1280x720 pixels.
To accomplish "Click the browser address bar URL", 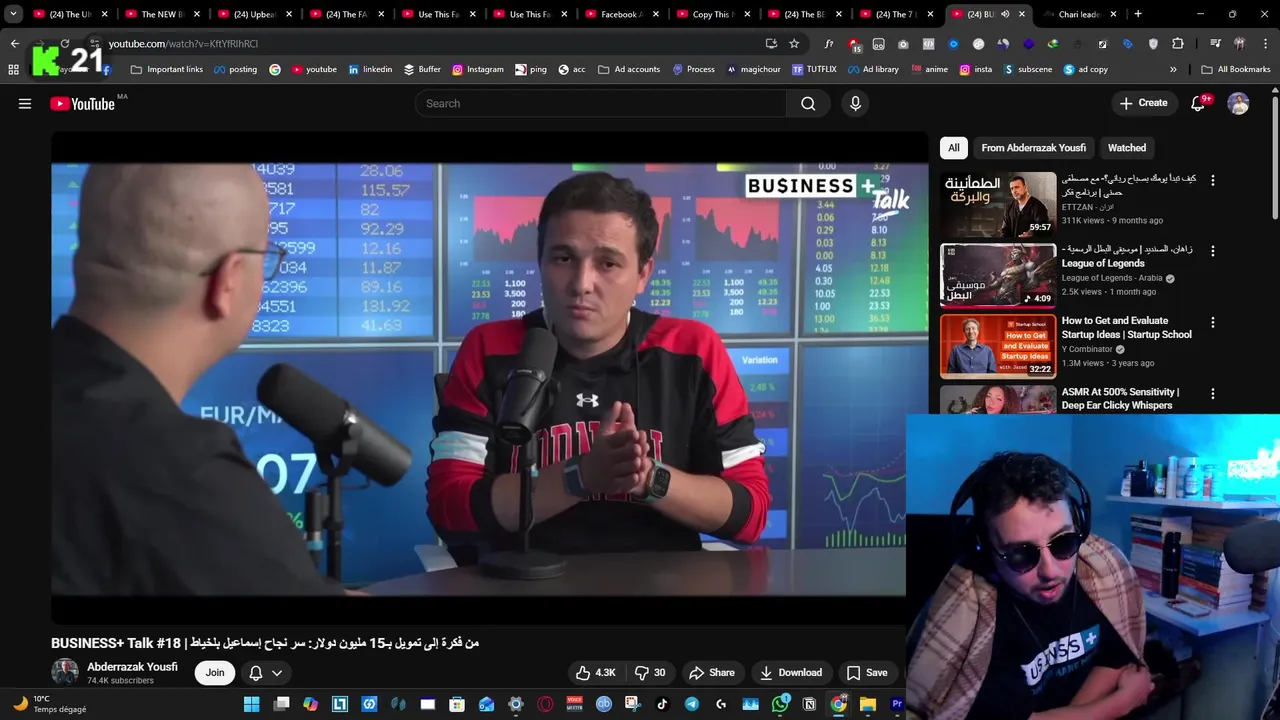I will [x=183, y=44].
